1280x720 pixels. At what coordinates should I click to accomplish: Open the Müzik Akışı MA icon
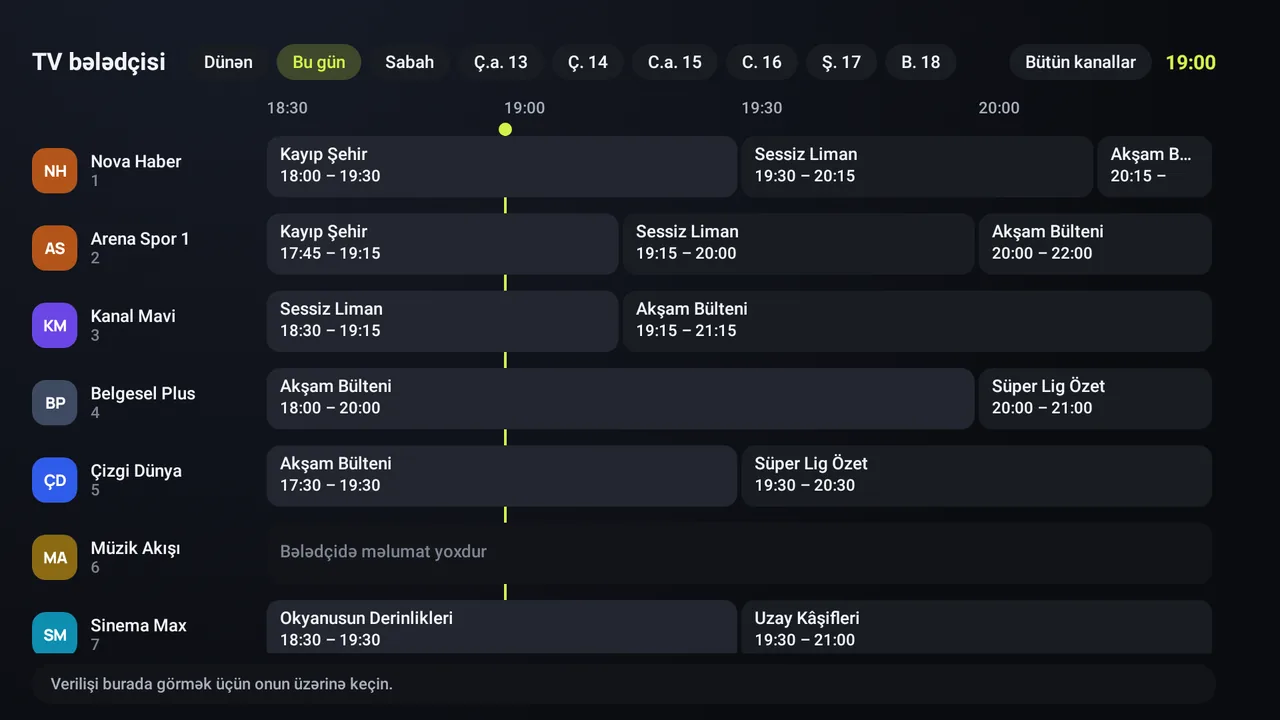coord(54,557)
